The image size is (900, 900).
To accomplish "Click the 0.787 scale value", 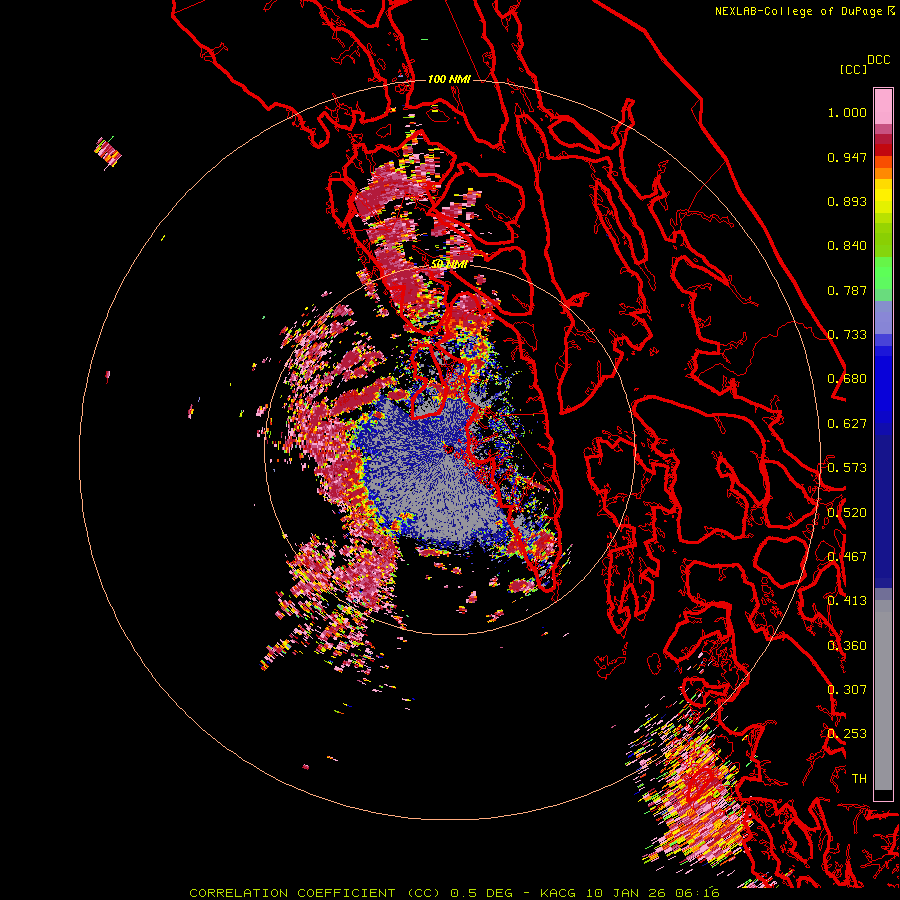I will point(847,290).
